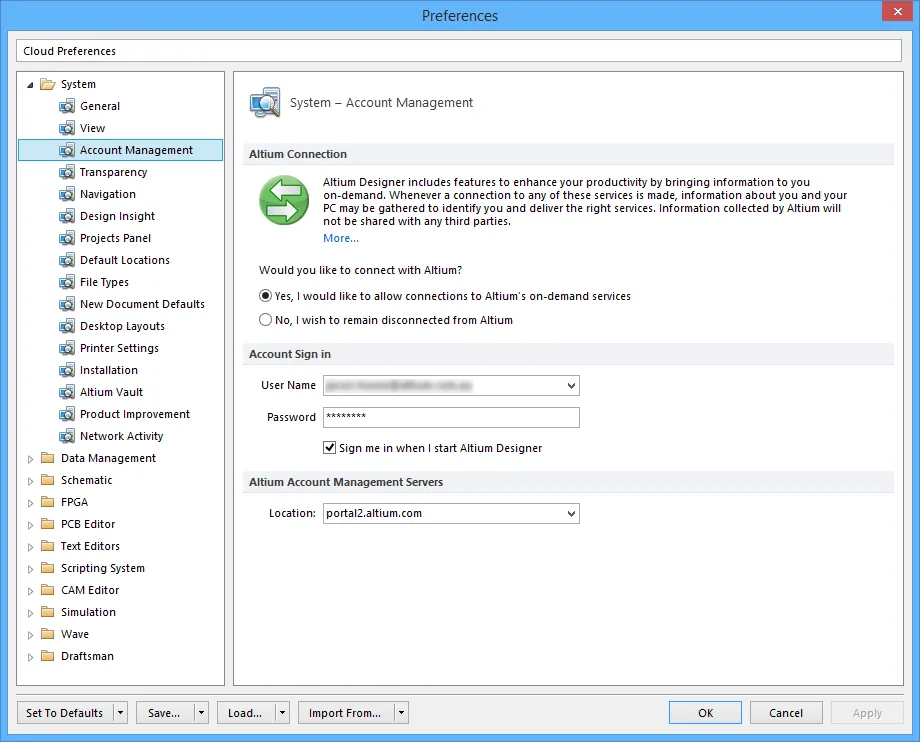Click the Default Locations page icon

click(67, 260)
